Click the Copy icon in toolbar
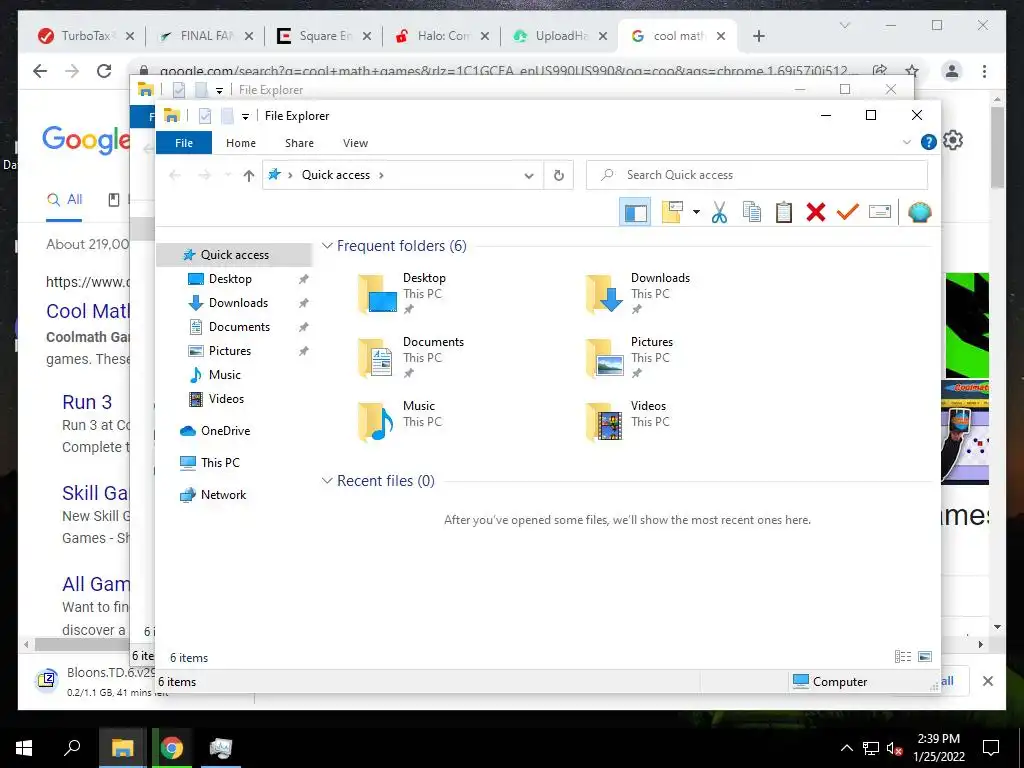 coord(752,212)
